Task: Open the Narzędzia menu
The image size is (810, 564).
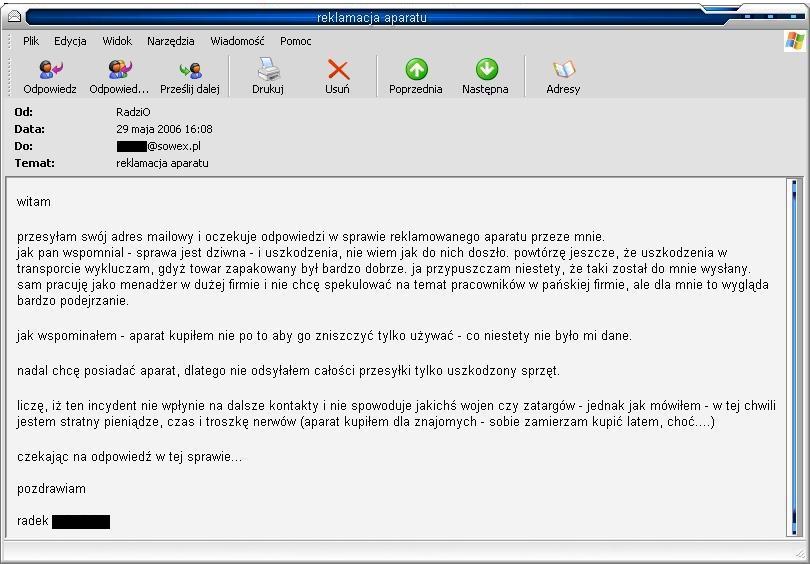Action: (170, 41)
